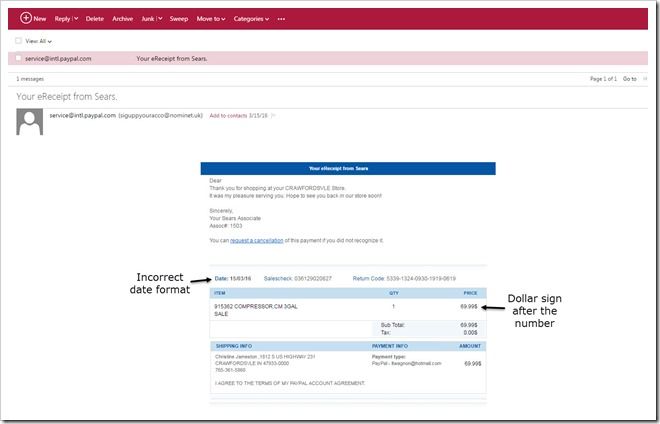Screen dimensions: 660x424
Task: Check the box for the service@intl.paypal.com message
Action: [18, 58]
